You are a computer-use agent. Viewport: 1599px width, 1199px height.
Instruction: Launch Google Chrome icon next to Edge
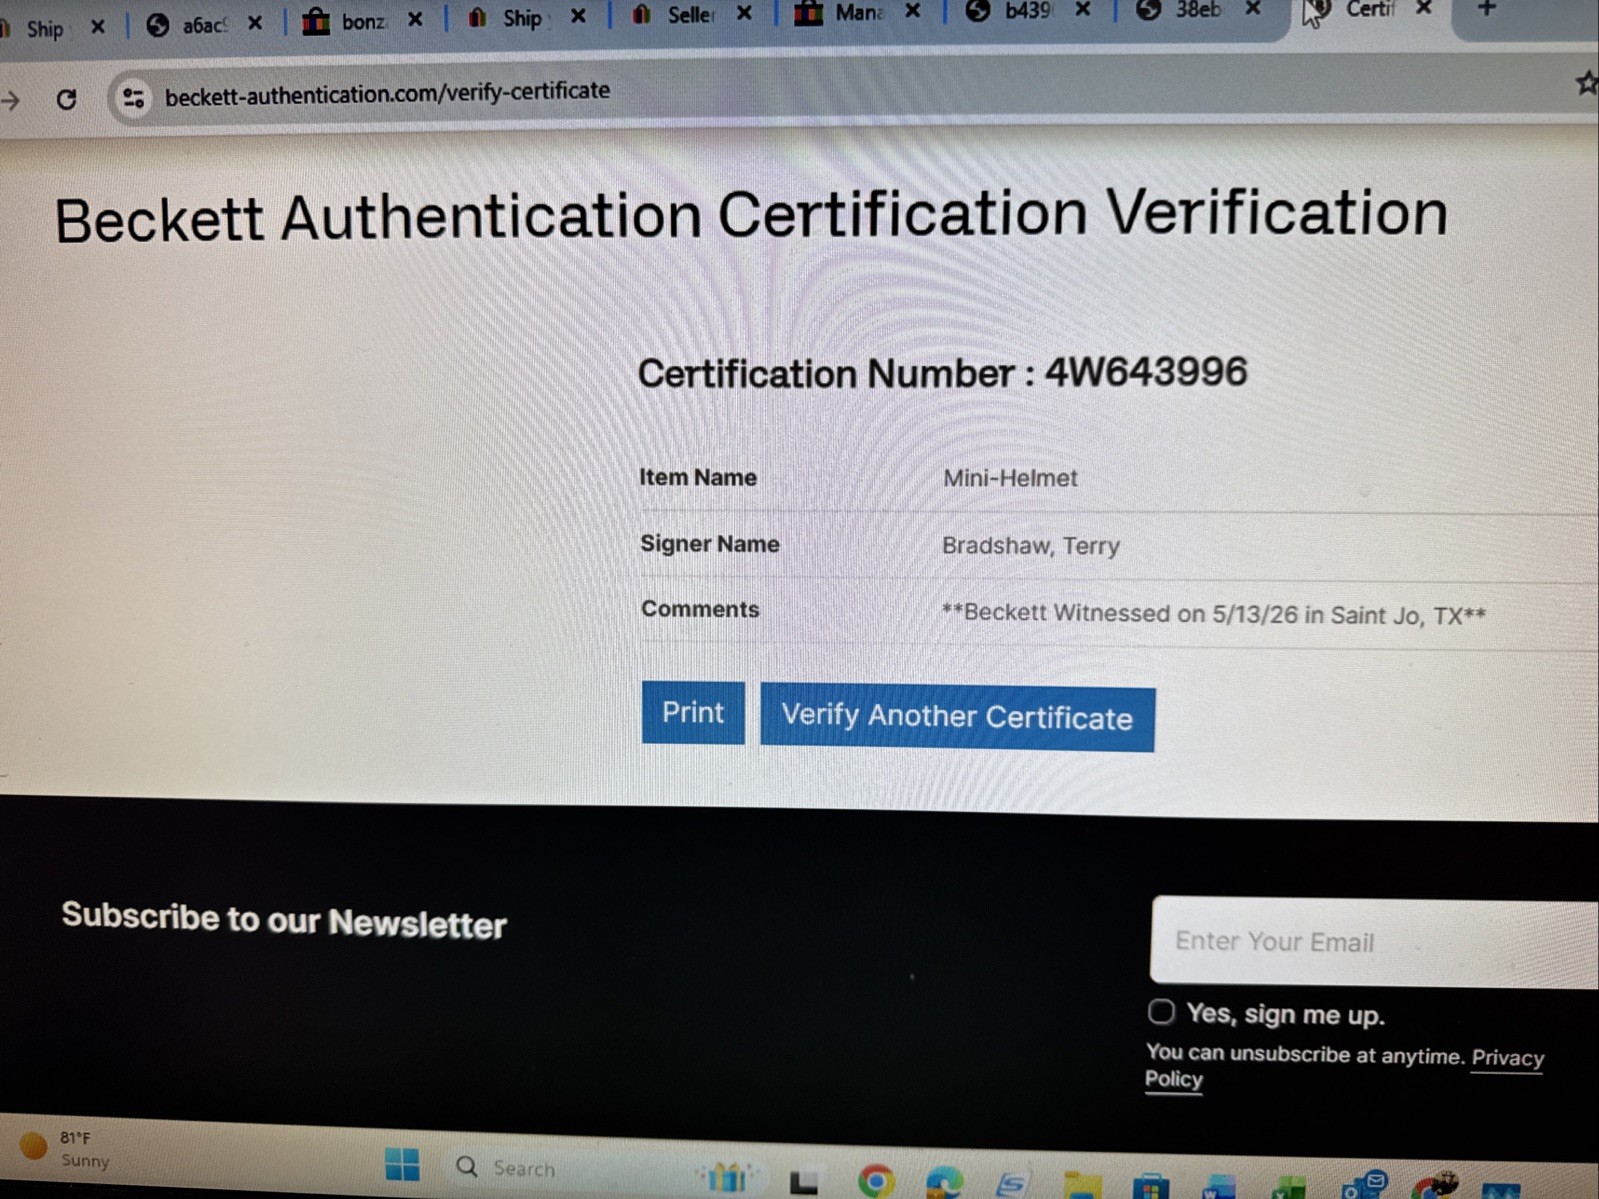pos(876,1182)
